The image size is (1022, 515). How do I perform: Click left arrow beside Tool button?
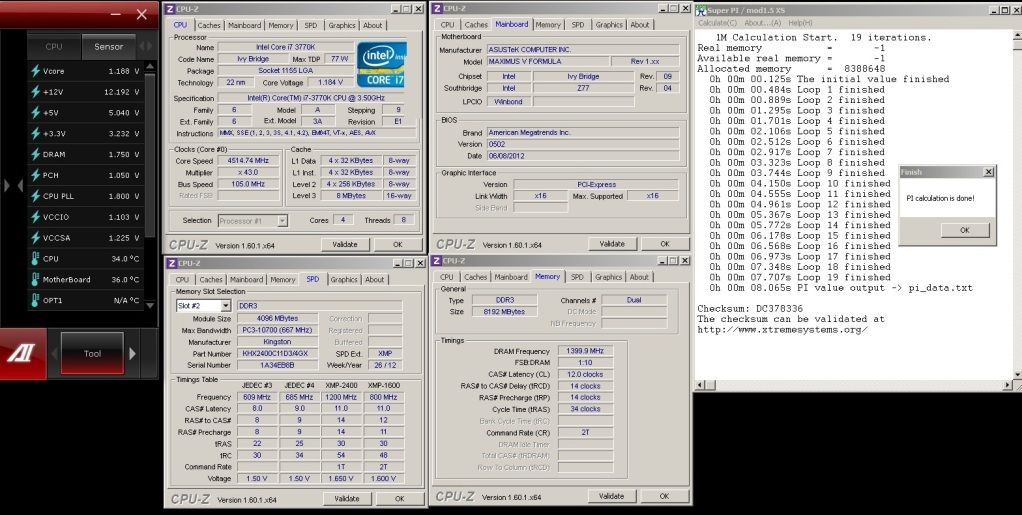[x=53, y=353]
